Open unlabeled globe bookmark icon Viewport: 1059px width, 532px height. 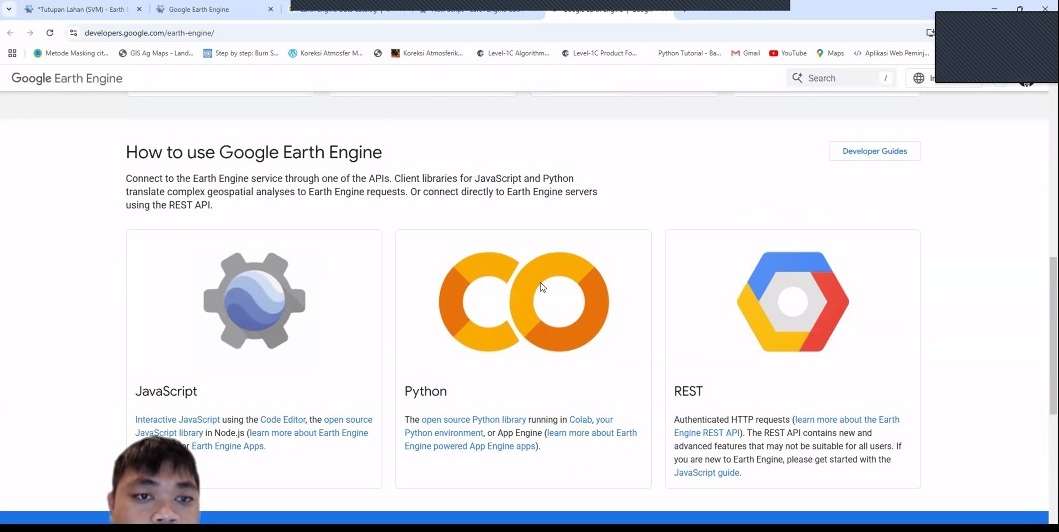[378, 53]
